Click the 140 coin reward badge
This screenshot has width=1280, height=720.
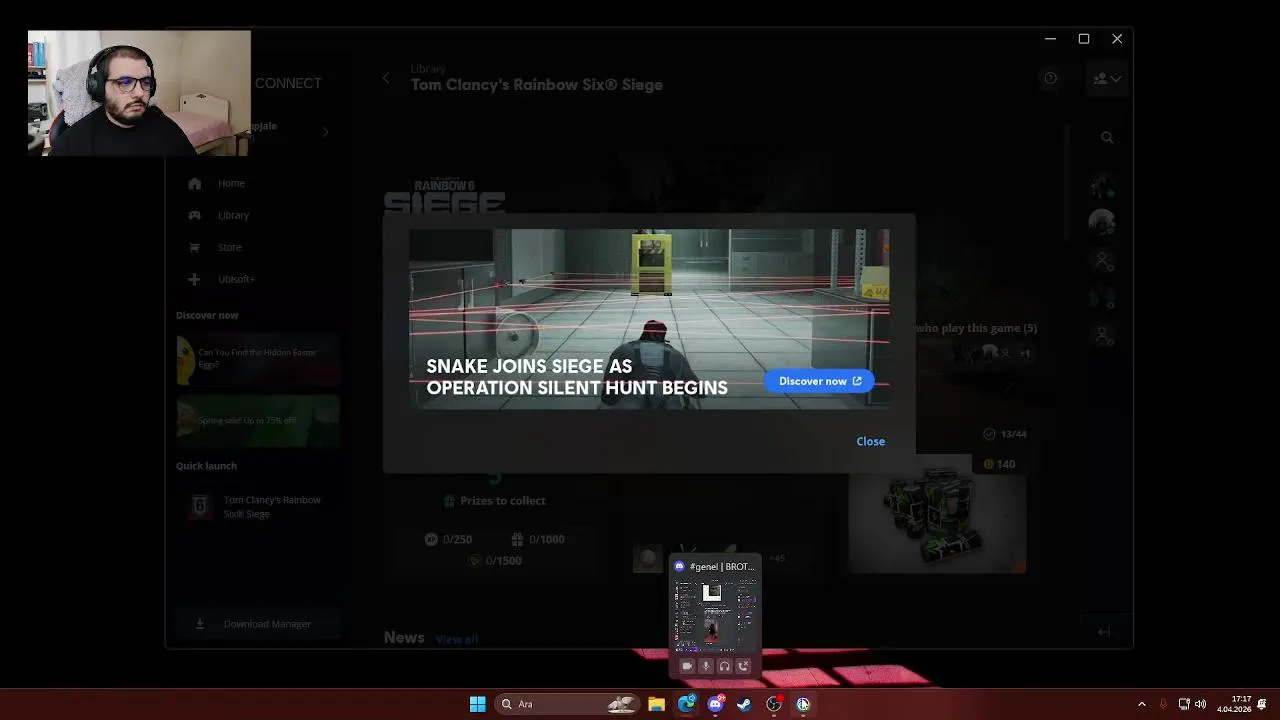[999, 464]
